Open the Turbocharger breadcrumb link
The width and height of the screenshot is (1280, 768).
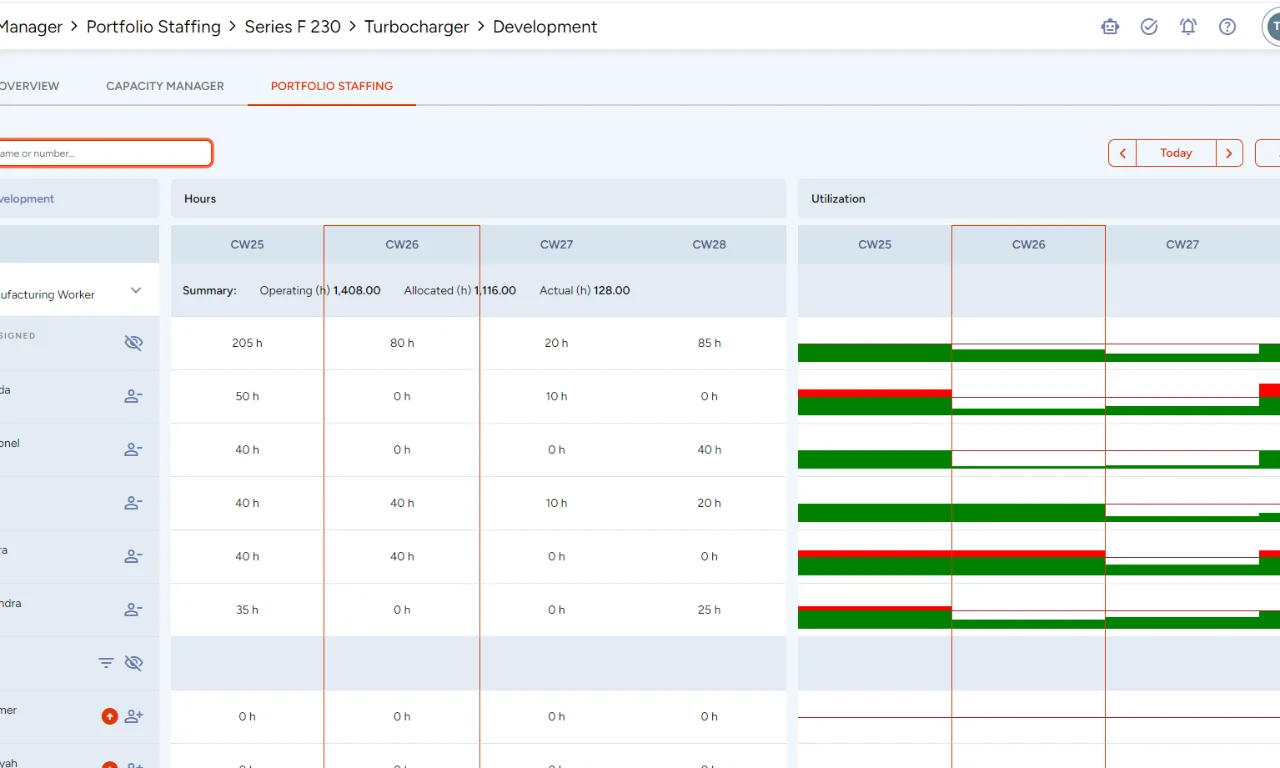pos(416,27)
